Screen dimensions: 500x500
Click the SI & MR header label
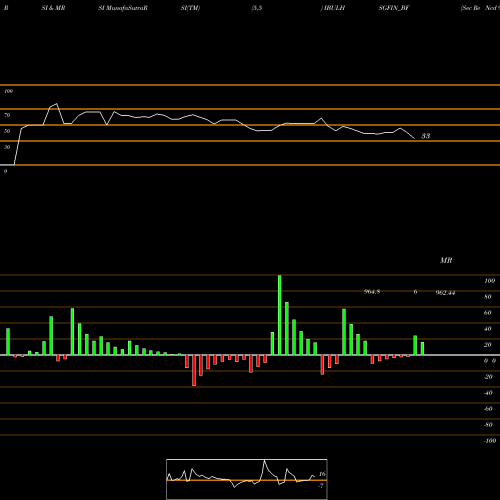pyautogui.click(x=53, y=8)
